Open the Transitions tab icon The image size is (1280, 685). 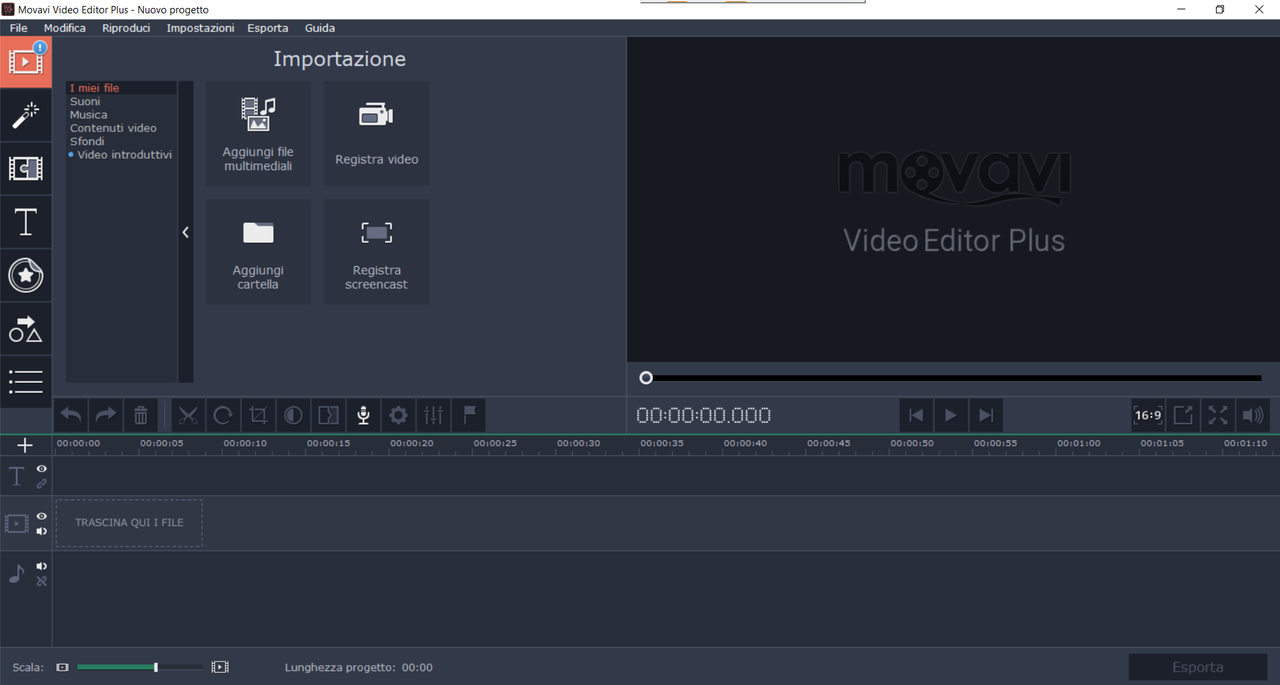(x=25, y=168)
